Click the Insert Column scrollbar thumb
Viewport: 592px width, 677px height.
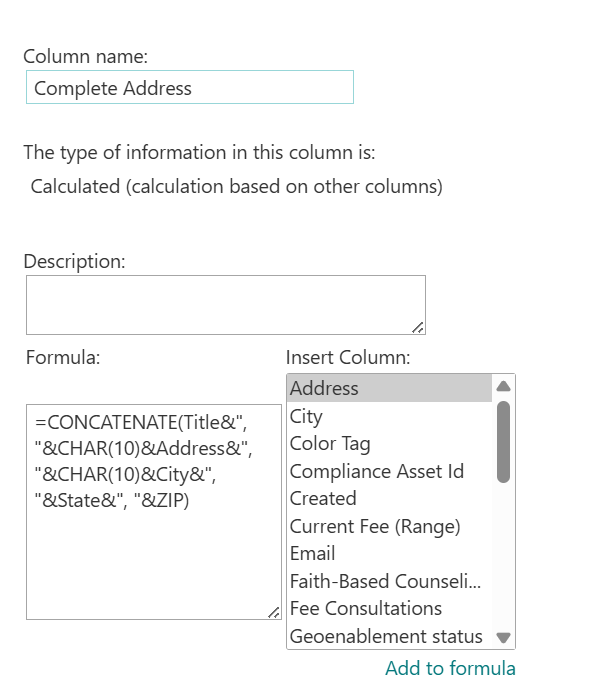point(503,442)
